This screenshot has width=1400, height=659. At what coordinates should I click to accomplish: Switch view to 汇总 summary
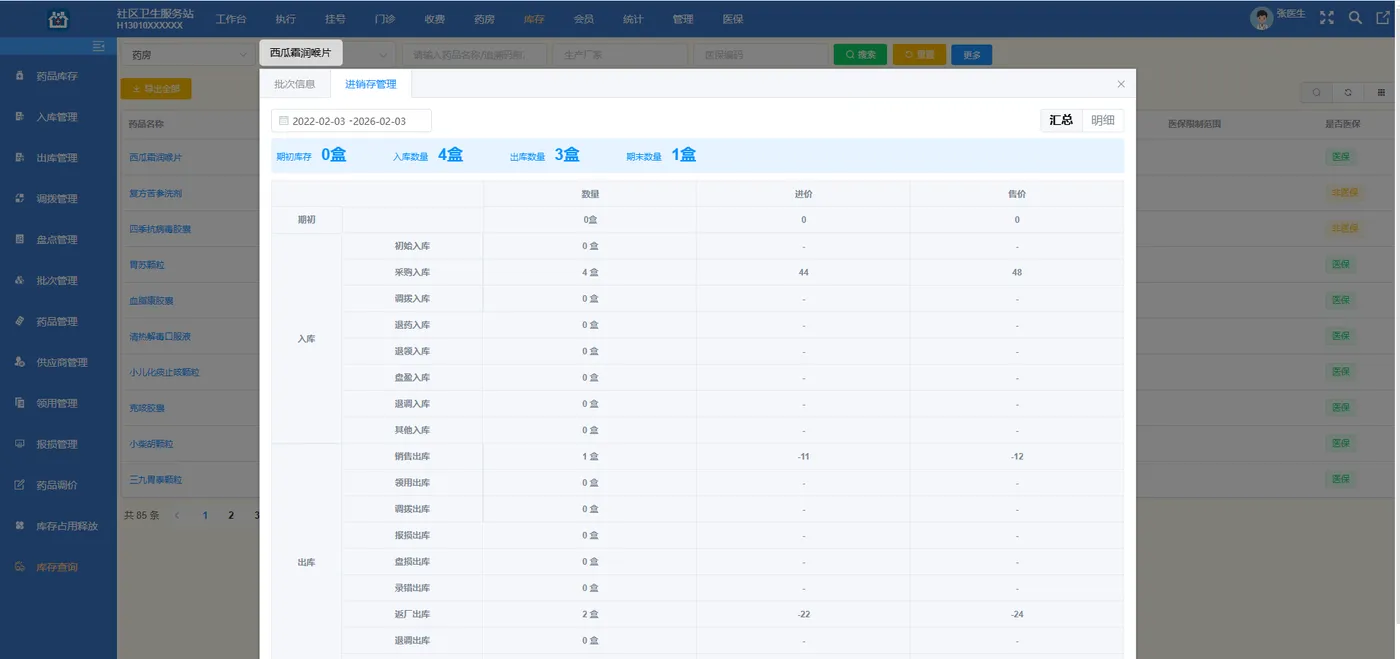1061,120
